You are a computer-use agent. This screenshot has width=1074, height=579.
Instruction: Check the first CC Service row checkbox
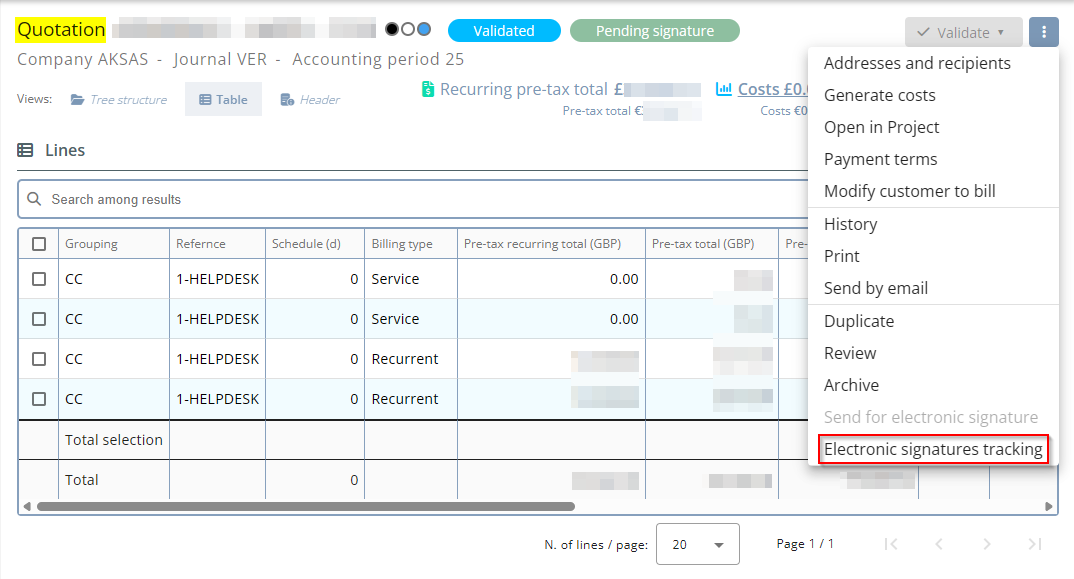(x=39, y=279)
